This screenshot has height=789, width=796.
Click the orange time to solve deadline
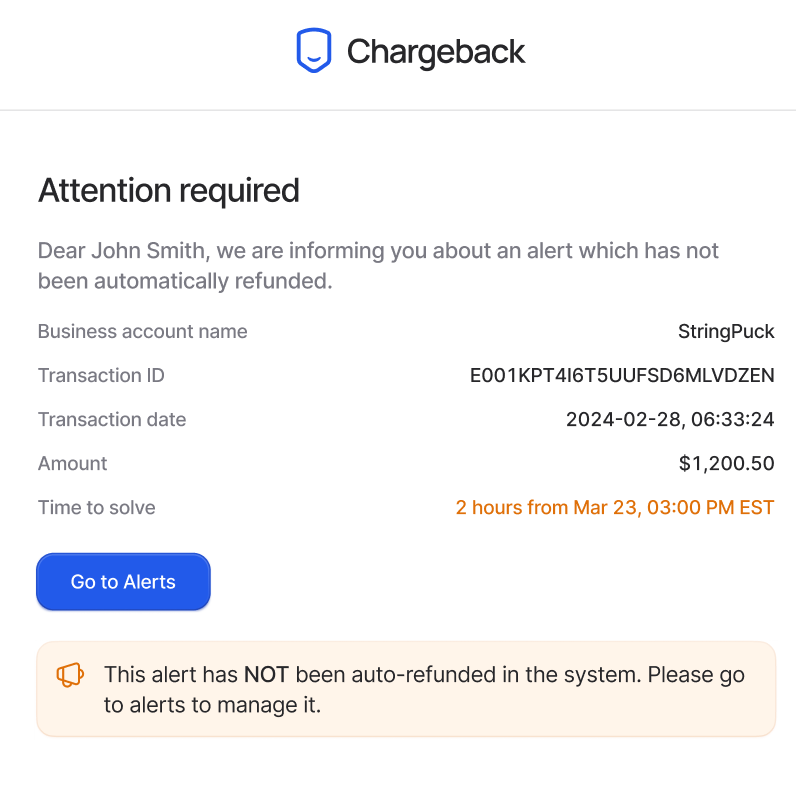[615, 508]
